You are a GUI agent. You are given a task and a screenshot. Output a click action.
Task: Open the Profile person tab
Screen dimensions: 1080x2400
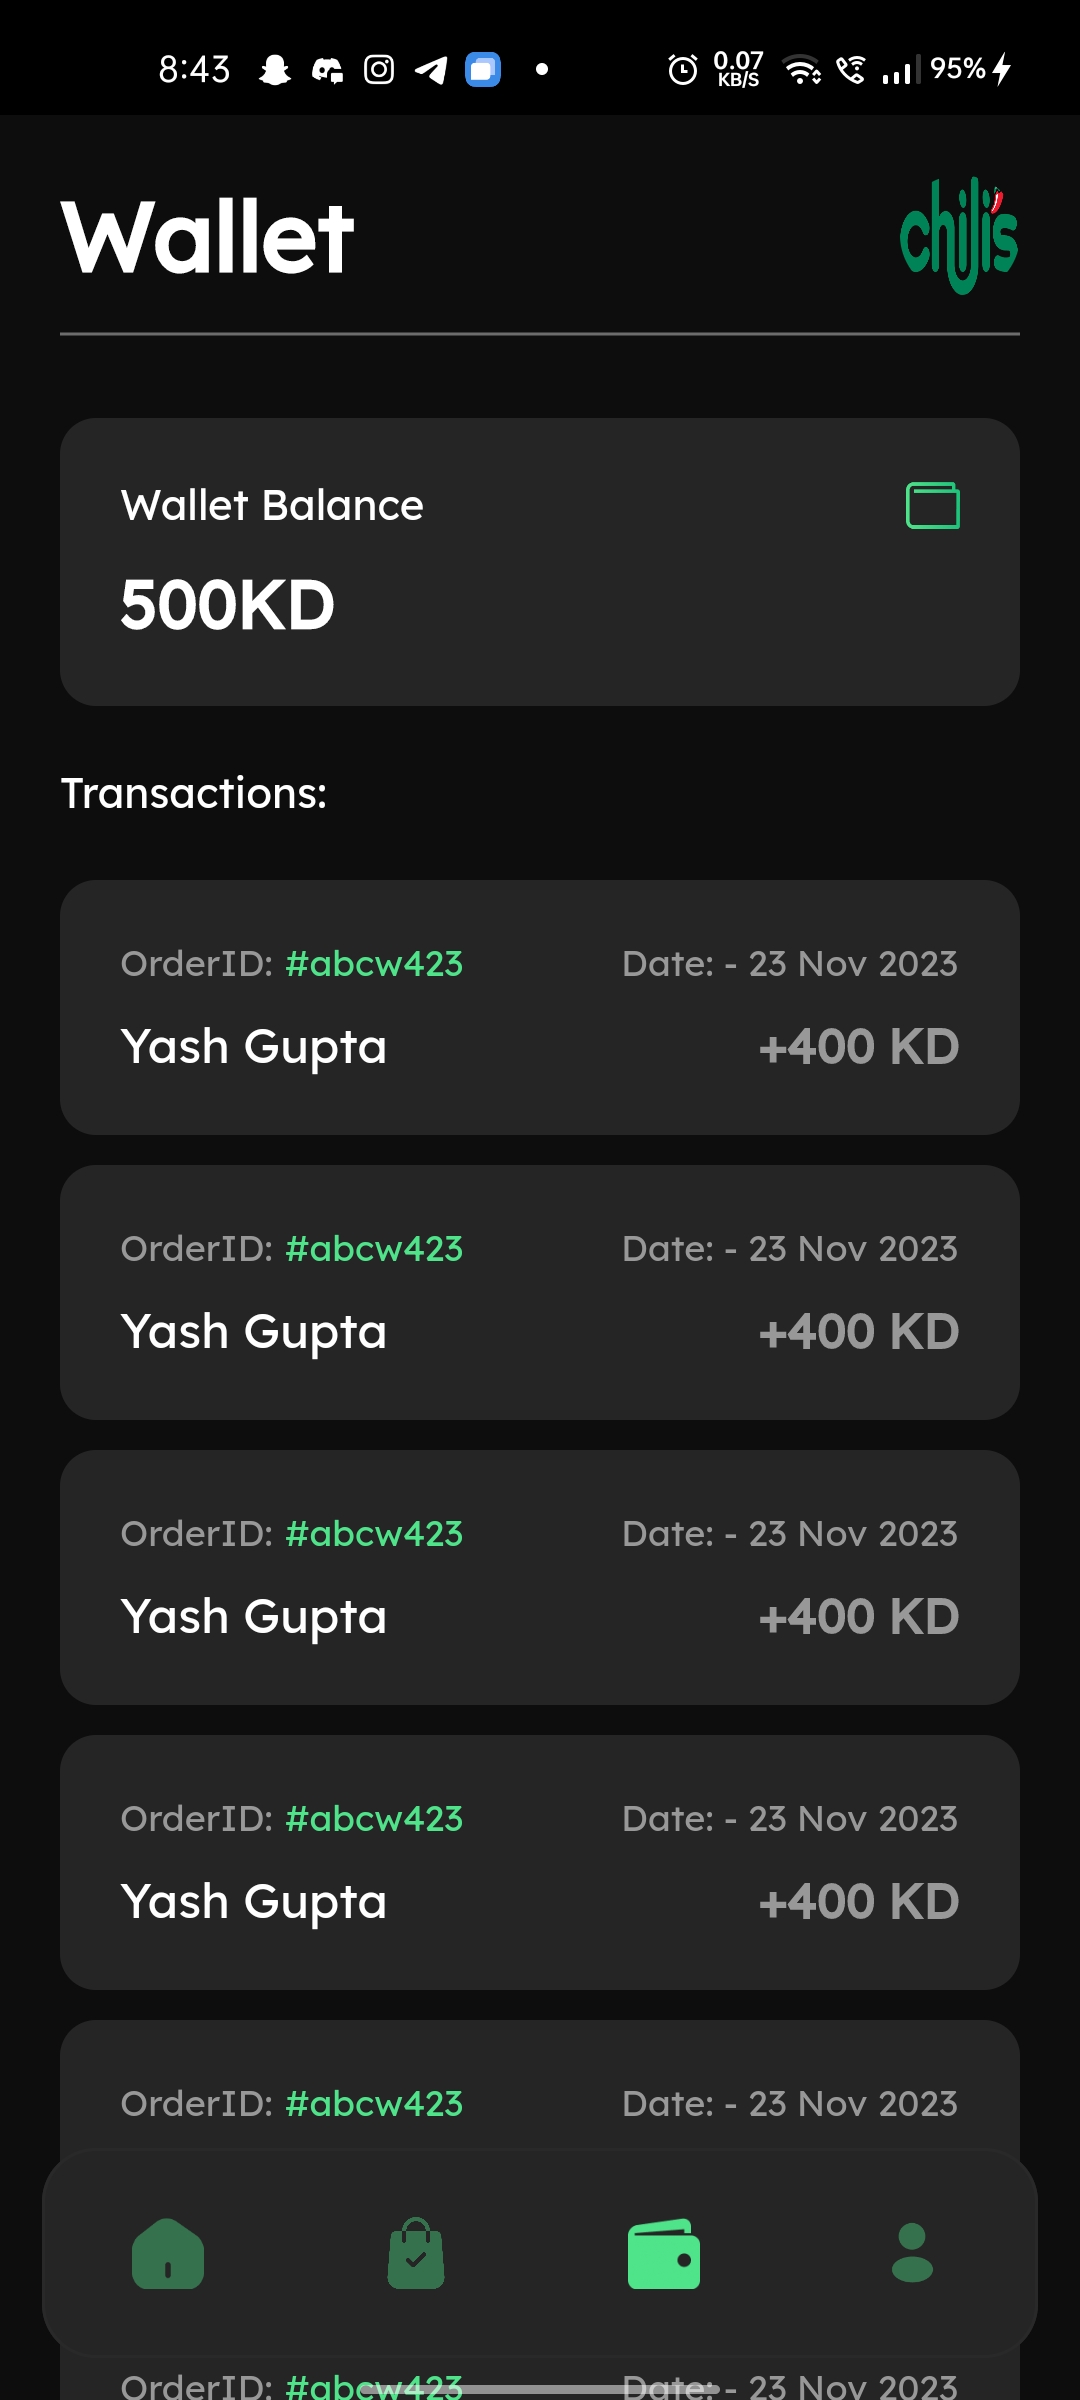[x=912, y=2253]
